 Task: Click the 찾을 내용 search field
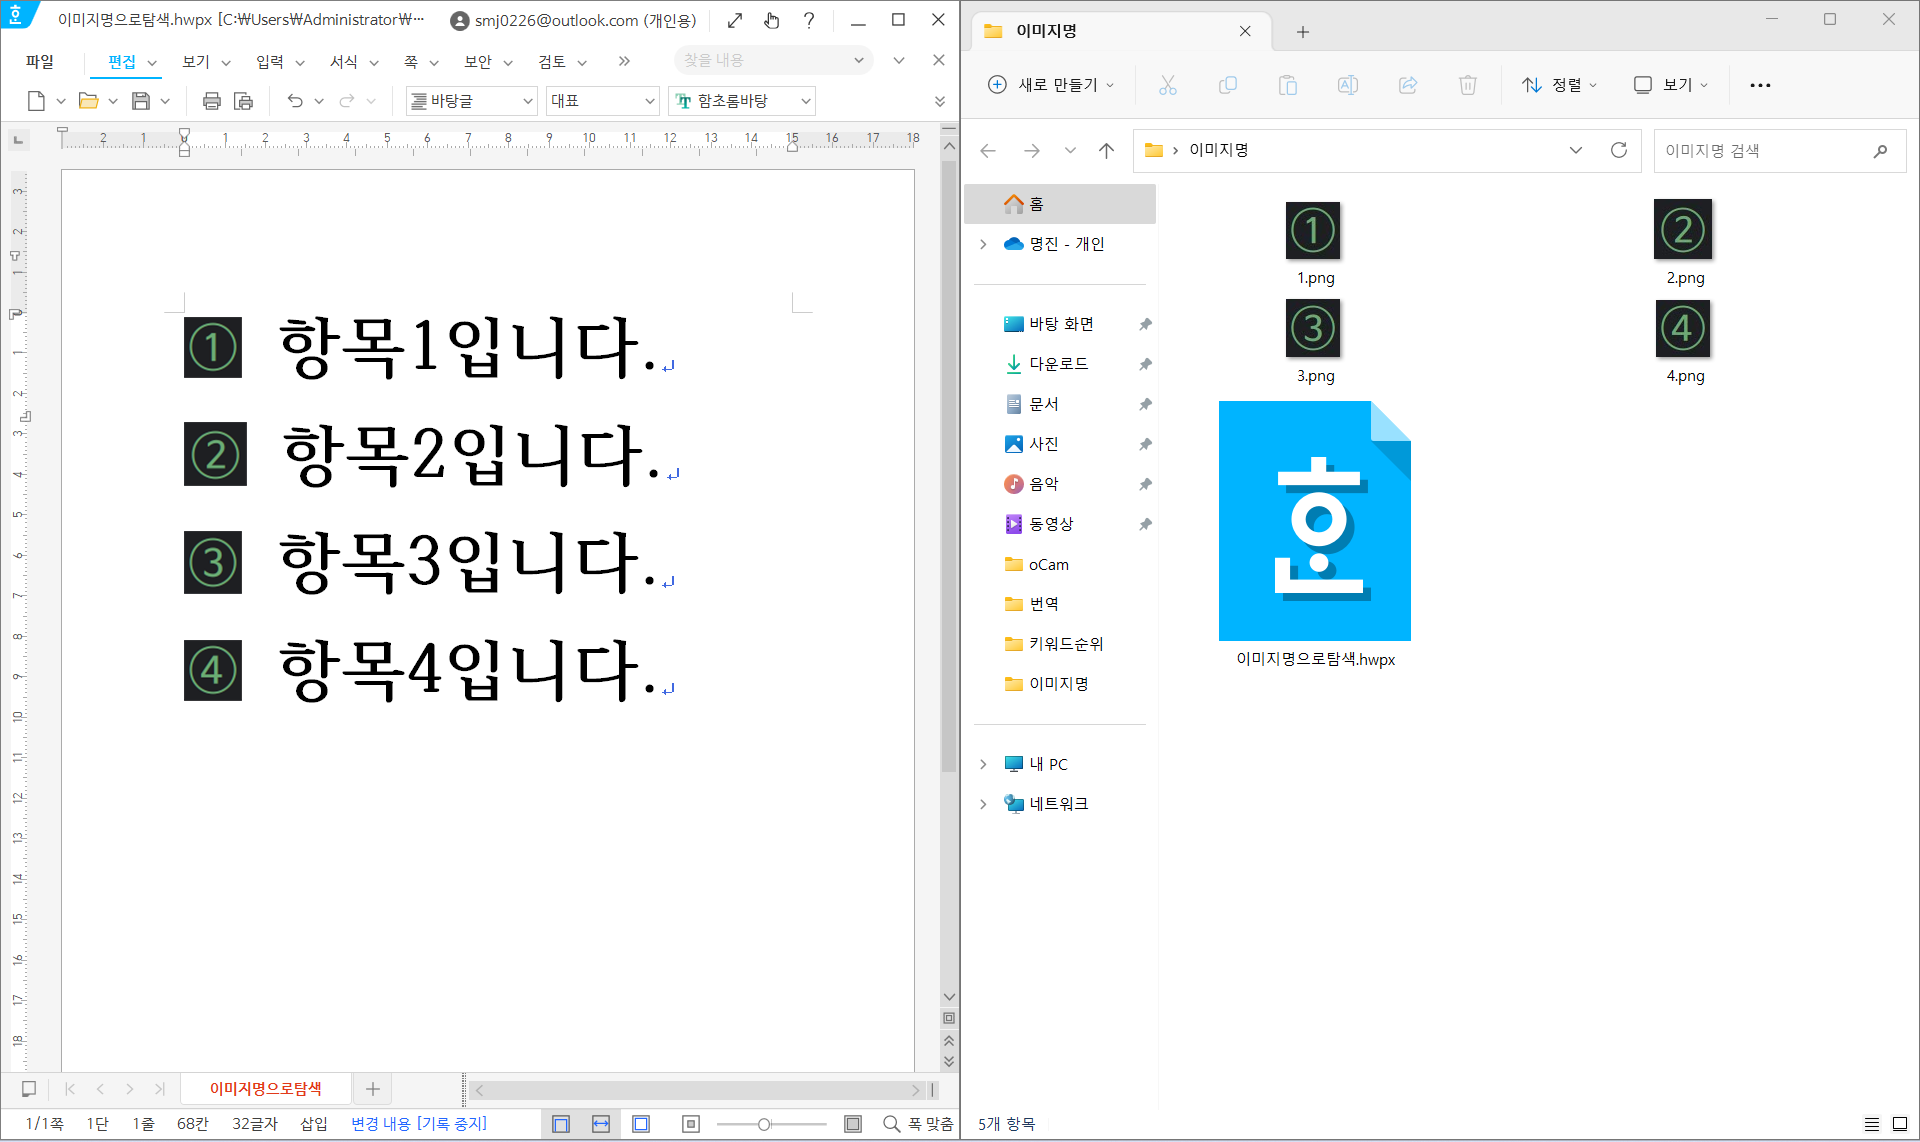pyautogui.click(x=772, y=60)
